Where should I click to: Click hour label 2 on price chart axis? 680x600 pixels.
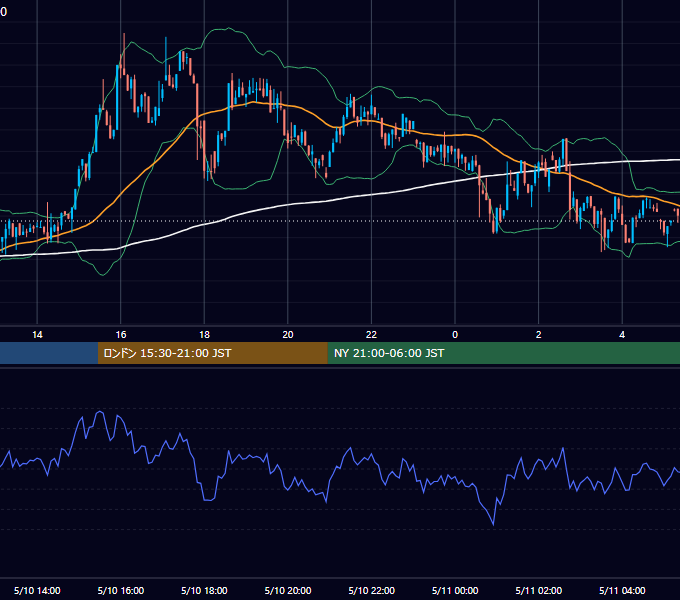click(x=539, y=335)
